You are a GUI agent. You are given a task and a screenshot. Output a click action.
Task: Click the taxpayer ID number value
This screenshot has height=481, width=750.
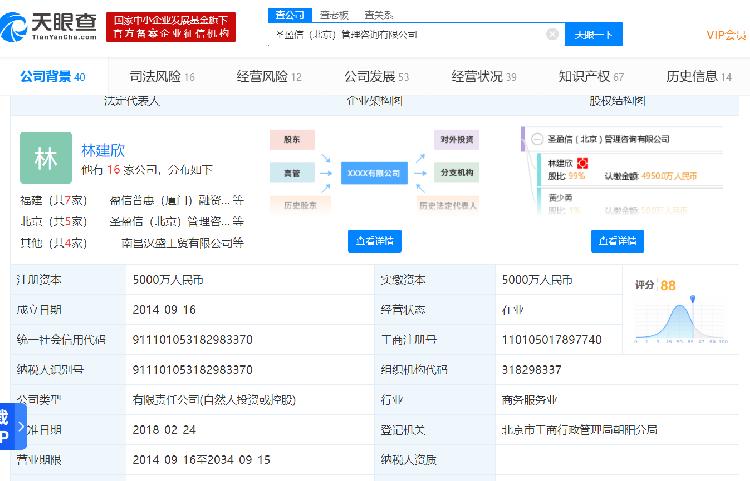pyautogui.click(x=193, y=370)
